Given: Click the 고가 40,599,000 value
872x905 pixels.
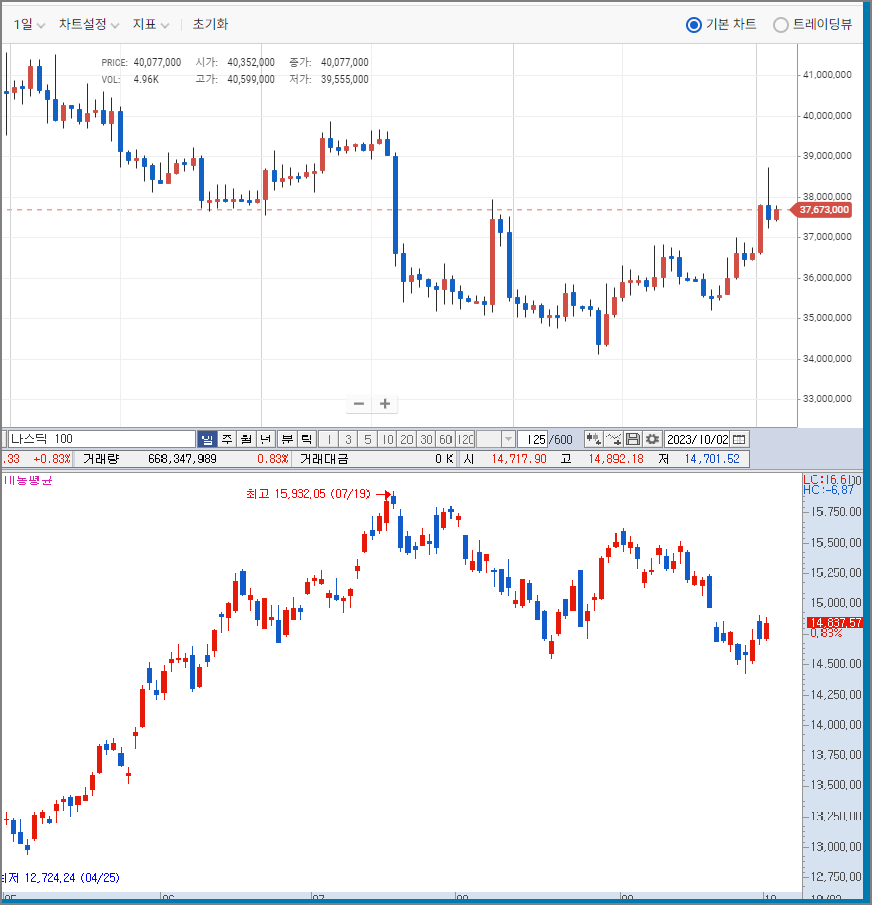Looking at the screenshot, I should pyautogui.click(x=250, y=79).
